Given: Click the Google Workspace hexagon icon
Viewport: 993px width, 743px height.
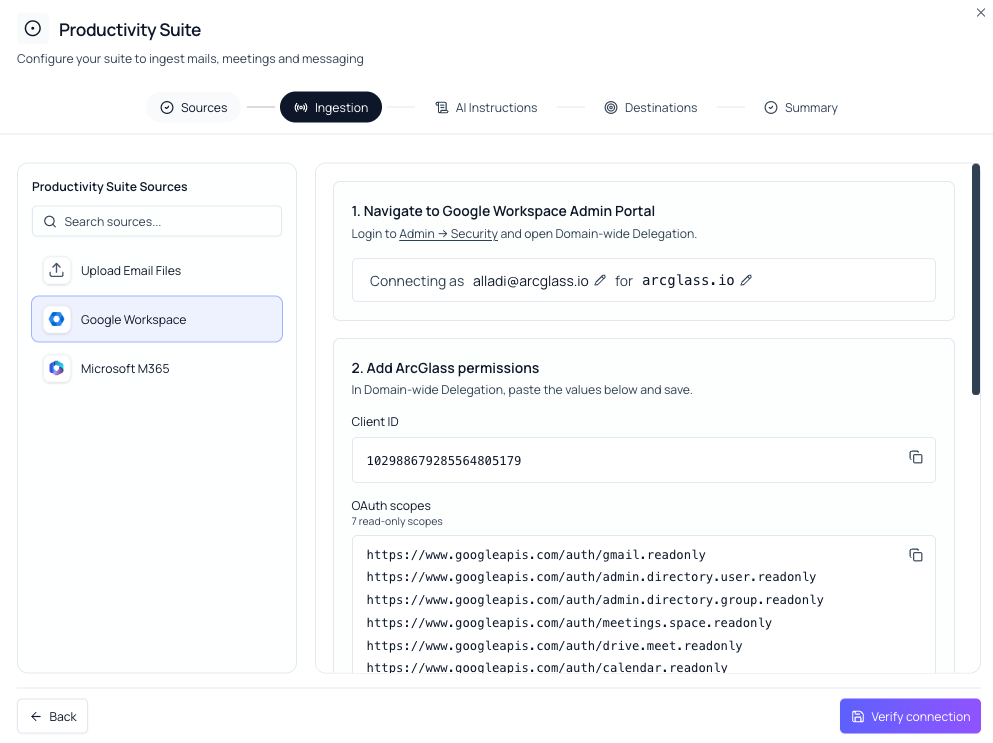Looking at the screenshot, I should [56, 319].
